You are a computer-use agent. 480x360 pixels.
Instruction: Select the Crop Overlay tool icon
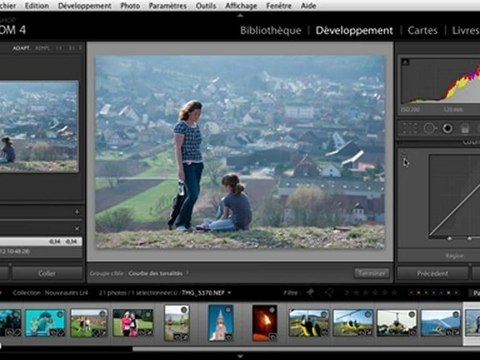(x=410, y=128)
